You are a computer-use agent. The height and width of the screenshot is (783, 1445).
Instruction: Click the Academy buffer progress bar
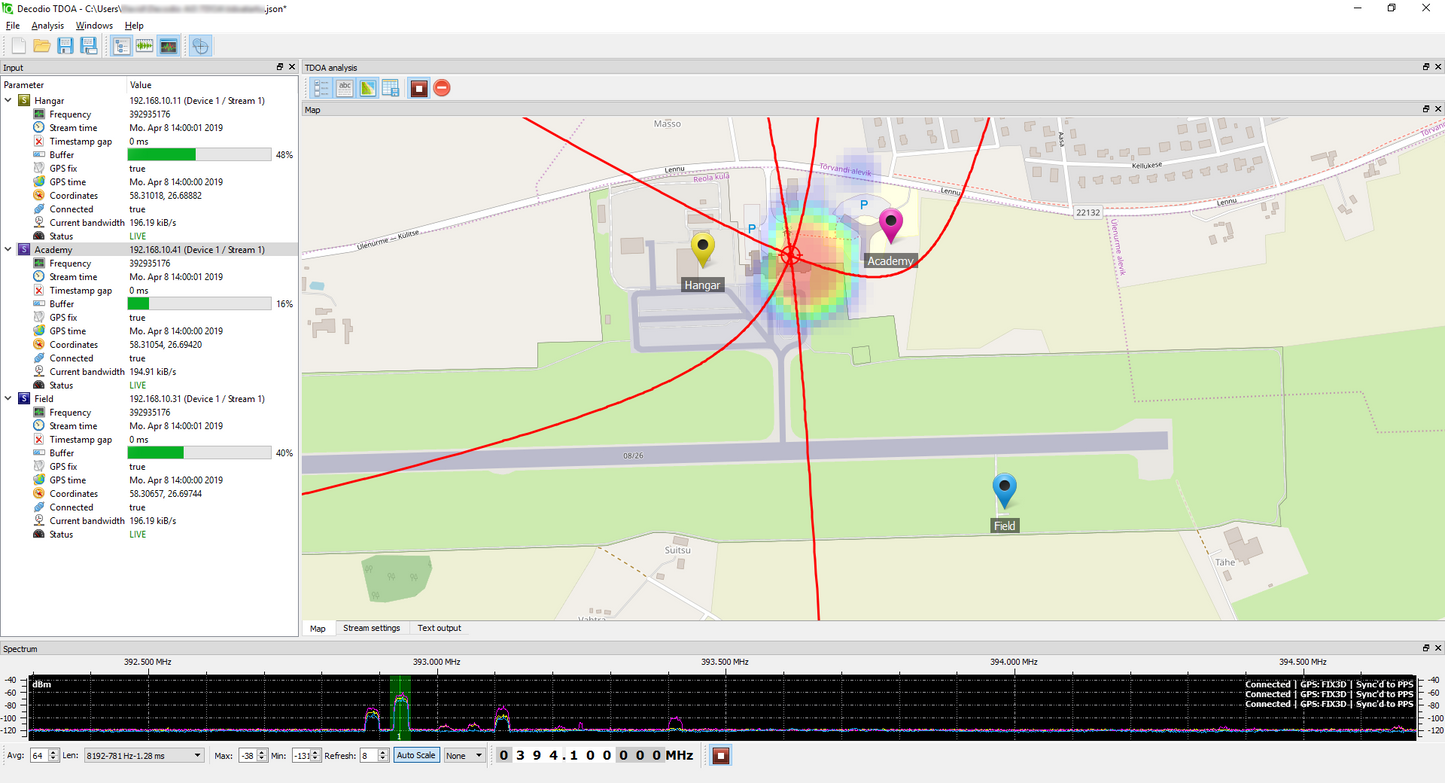(198, 303)
